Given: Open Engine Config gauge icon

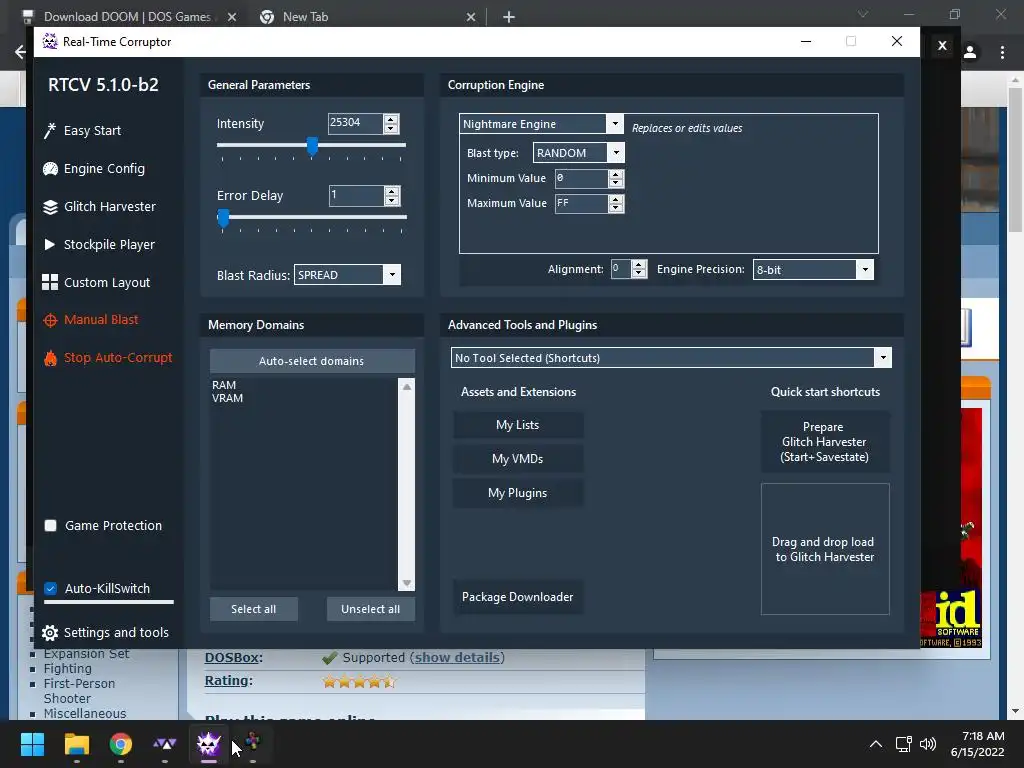Looking at the screenshot, I should [x=50, y=168].
